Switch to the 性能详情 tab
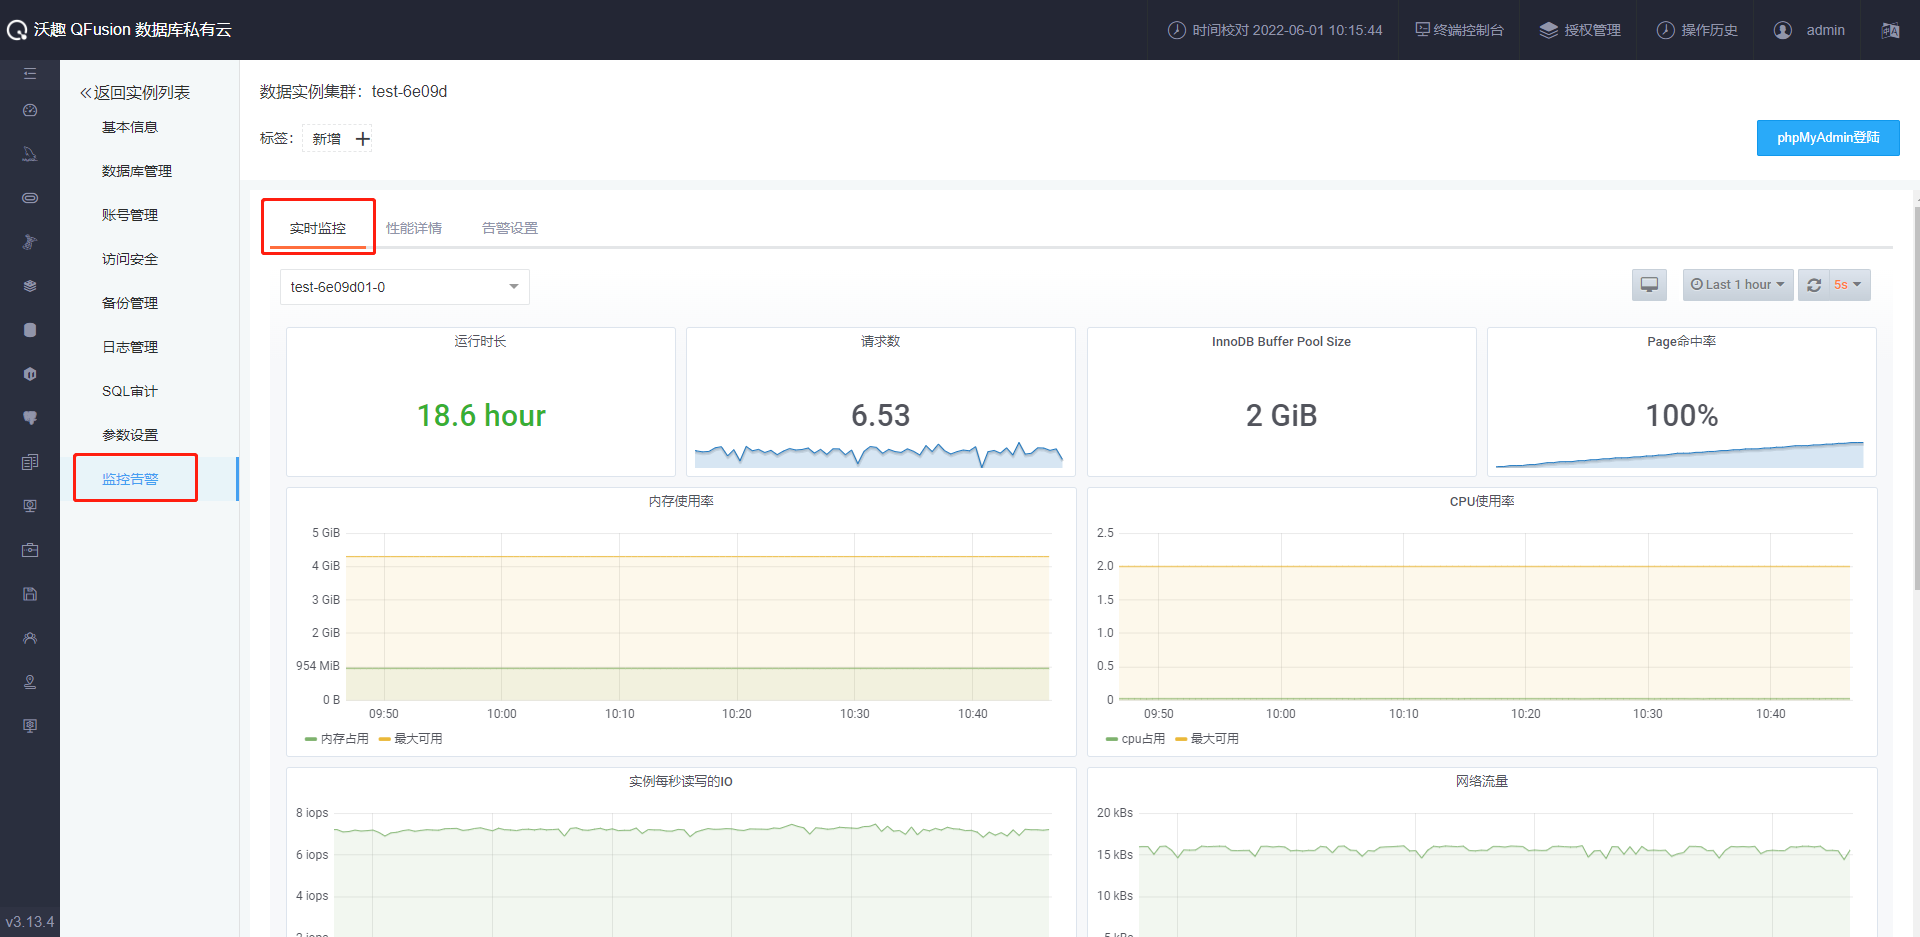1920x937 pixels. [414, 228]
